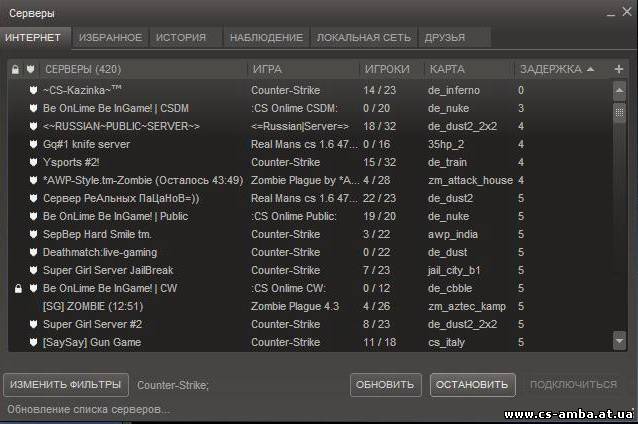Close the Серверы window

[627, 11]
